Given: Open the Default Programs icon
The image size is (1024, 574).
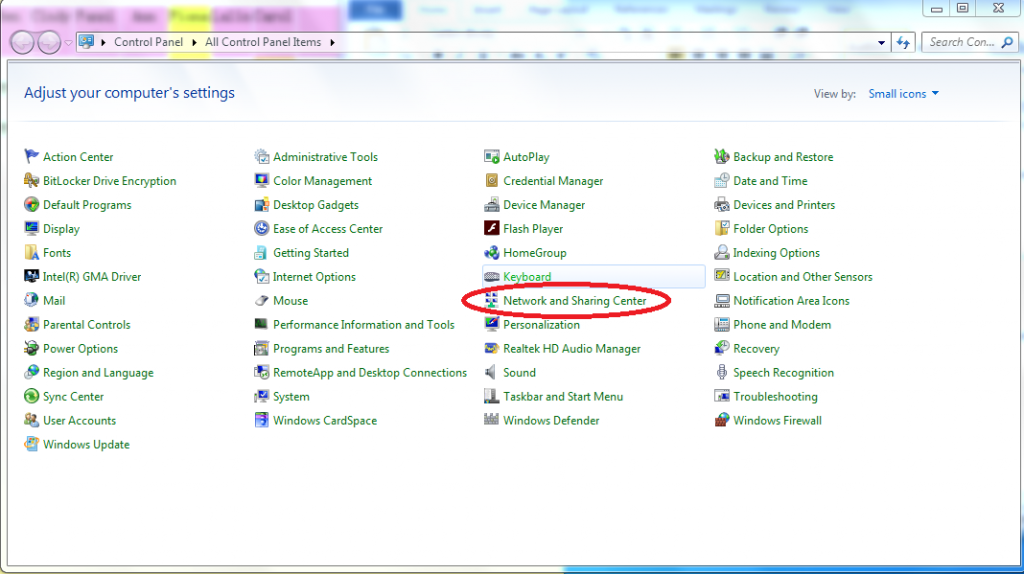Looking at the screenshot, I should [31, 205].
